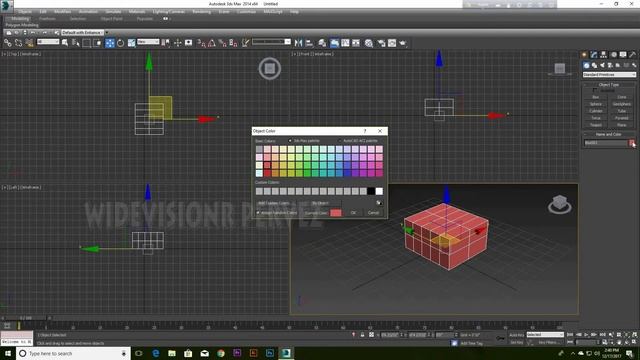Click the Mirror tool icon
This screenshot has height=360, width=640.
tap(298, 43)
